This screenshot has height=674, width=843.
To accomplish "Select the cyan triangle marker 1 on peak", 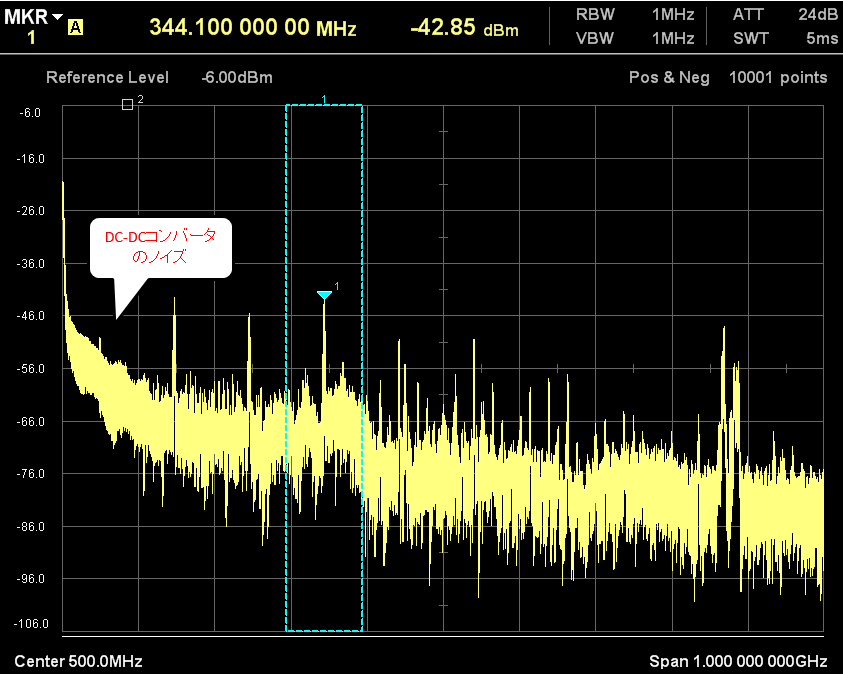I will click(324, 295).
